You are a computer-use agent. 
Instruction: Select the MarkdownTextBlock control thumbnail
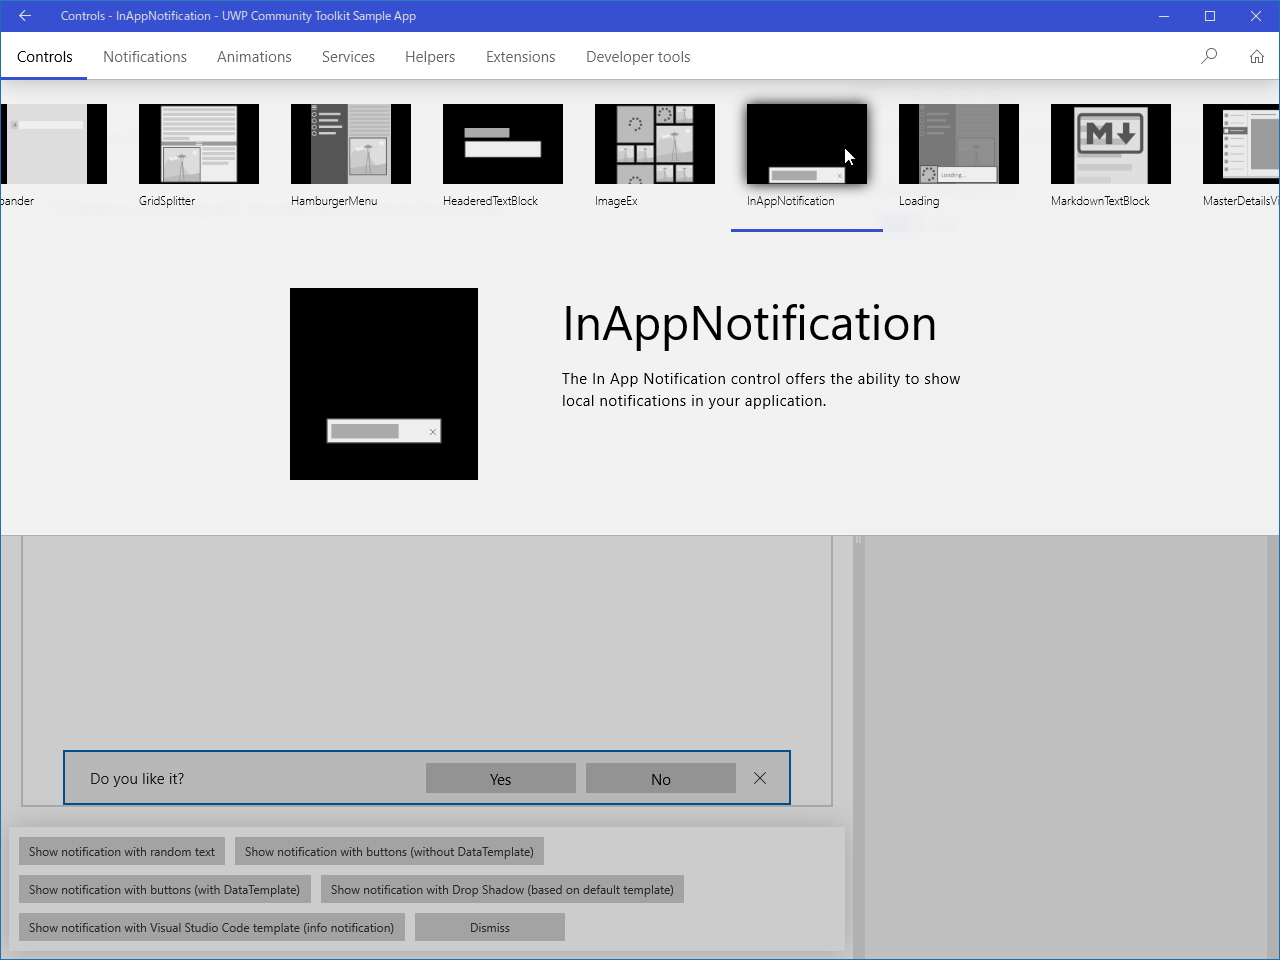click(1110, 143)
